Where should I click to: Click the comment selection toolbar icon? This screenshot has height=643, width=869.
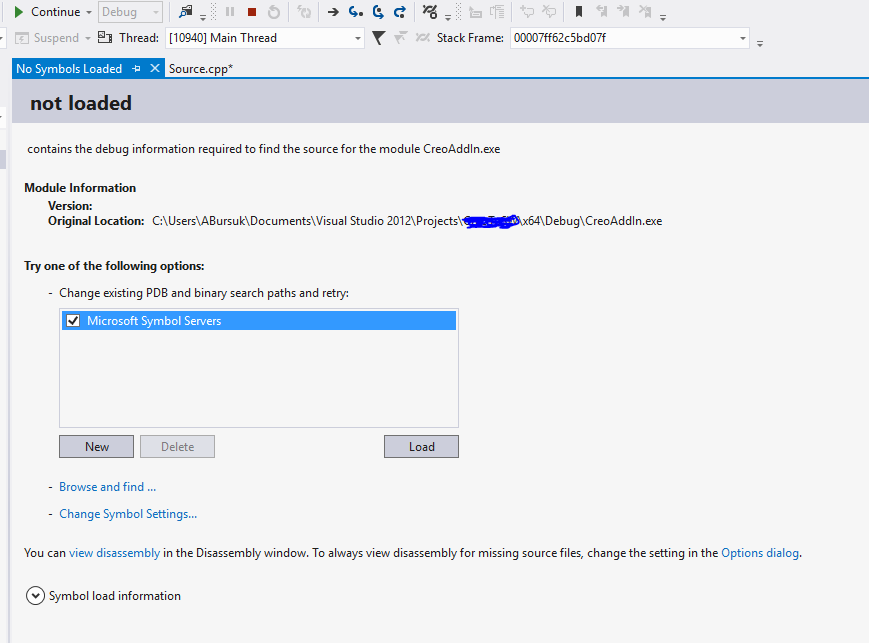click(x=527, y=12)
